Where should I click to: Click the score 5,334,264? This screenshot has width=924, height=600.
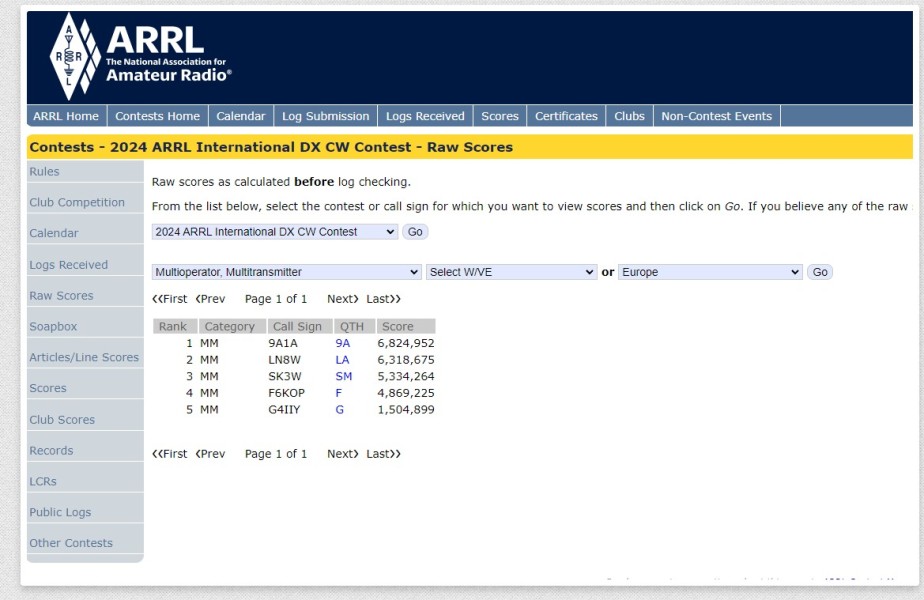[x=406, y=376]
